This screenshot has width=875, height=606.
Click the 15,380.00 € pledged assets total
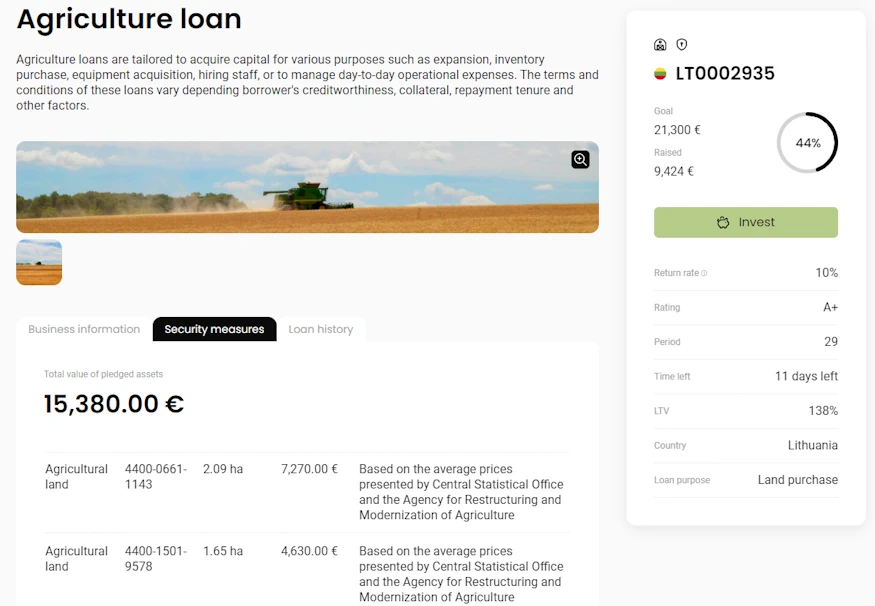(114, 404)
